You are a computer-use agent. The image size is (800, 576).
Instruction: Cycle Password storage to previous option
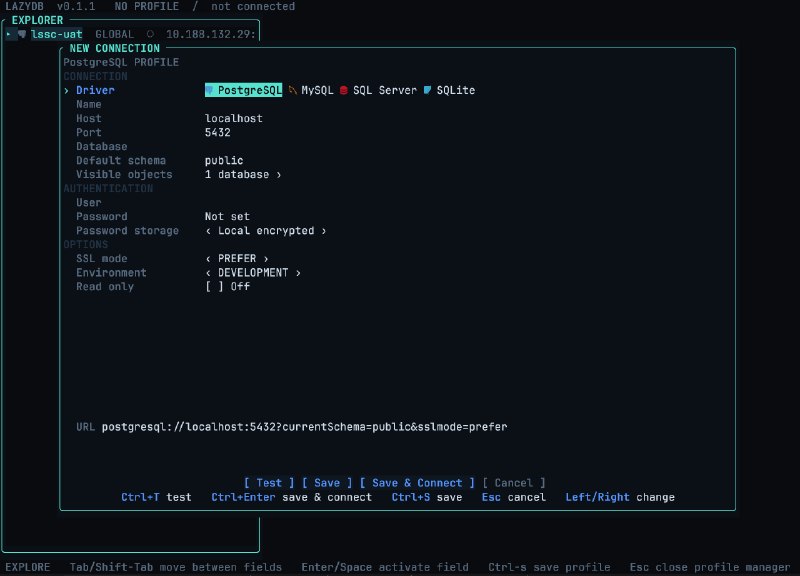click(208, 231)
